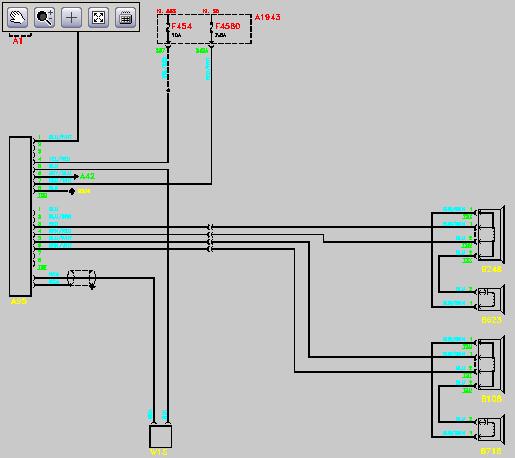Screen dimensions: 515x458
Task: Select the A1943 fuse box label
Action: [x=267, y=17]
